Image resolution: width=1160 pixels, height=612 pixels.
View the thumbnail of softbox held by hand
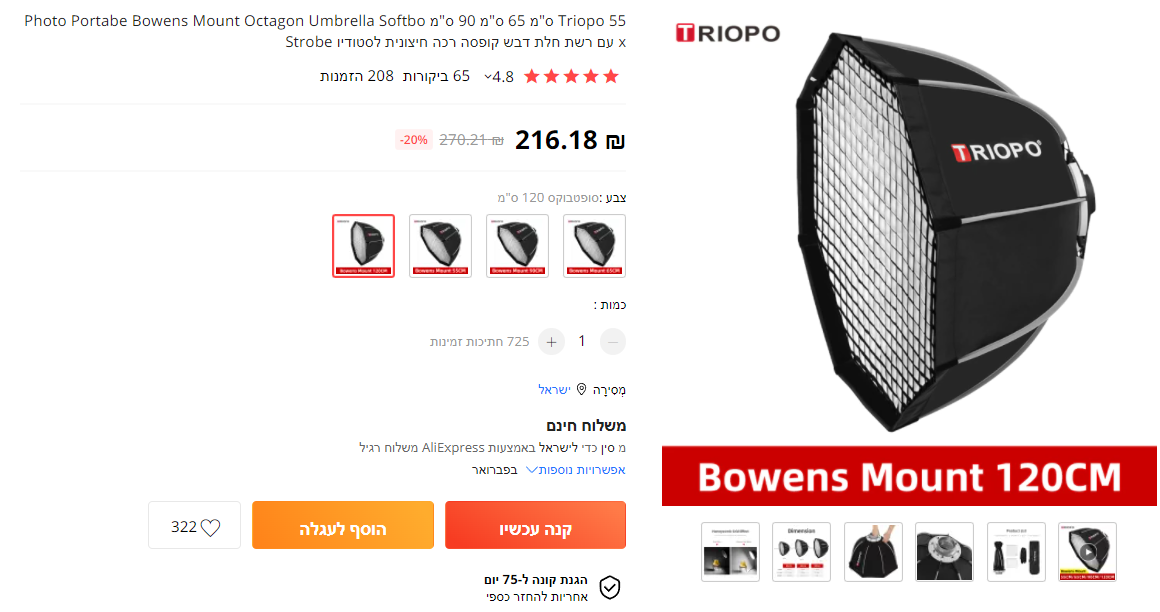873,552
